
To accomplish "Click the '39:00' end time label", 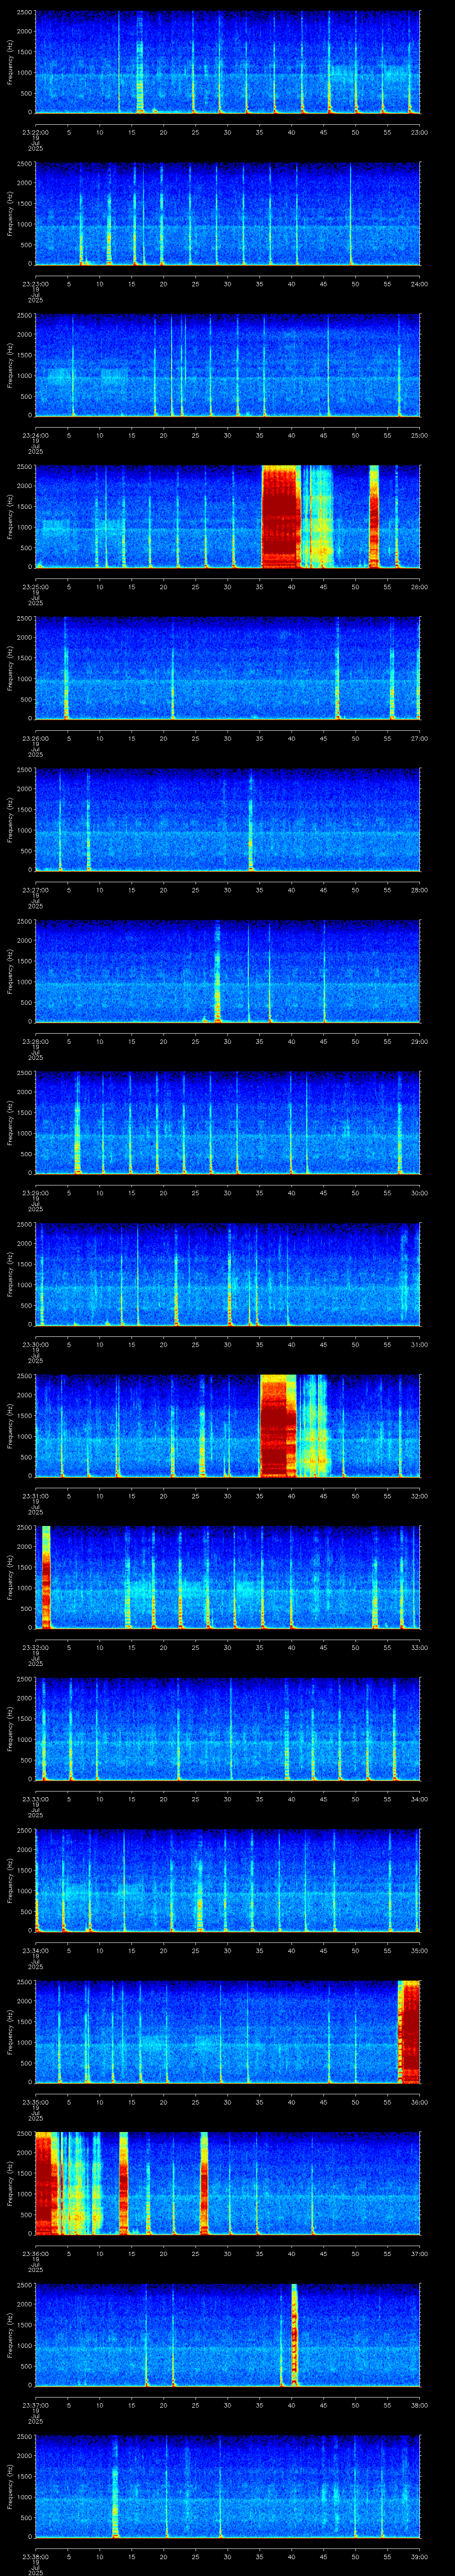I will pos(419,2556).
